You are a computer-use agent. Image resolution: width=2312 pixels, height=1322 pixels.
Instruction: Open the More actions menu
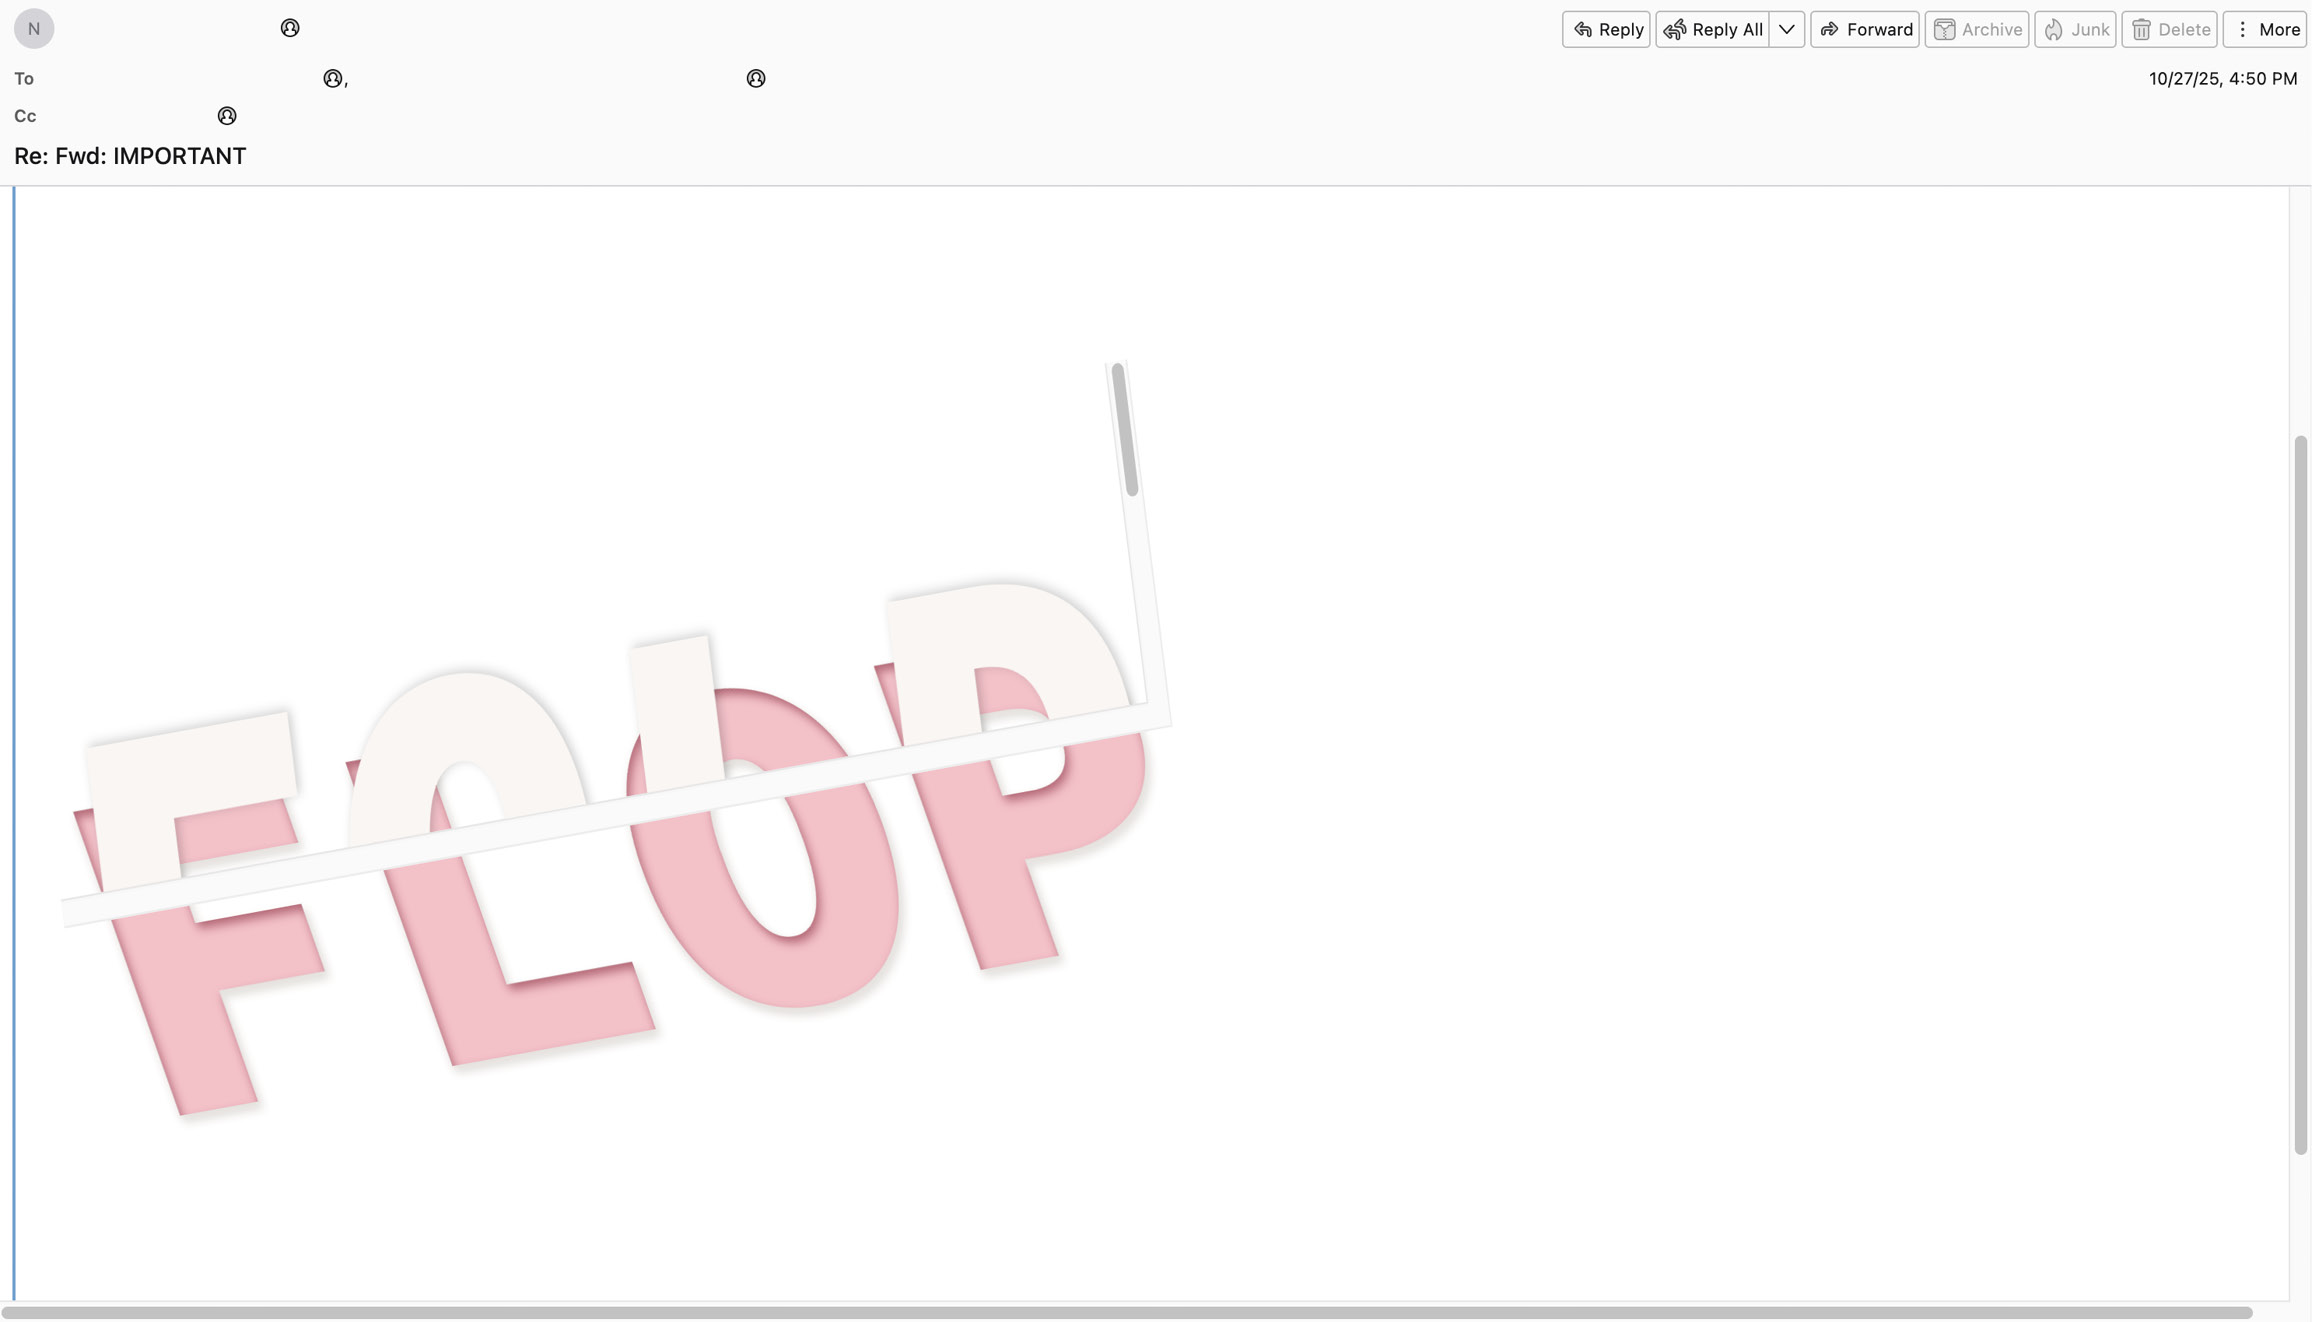(x=2266, y=29)
